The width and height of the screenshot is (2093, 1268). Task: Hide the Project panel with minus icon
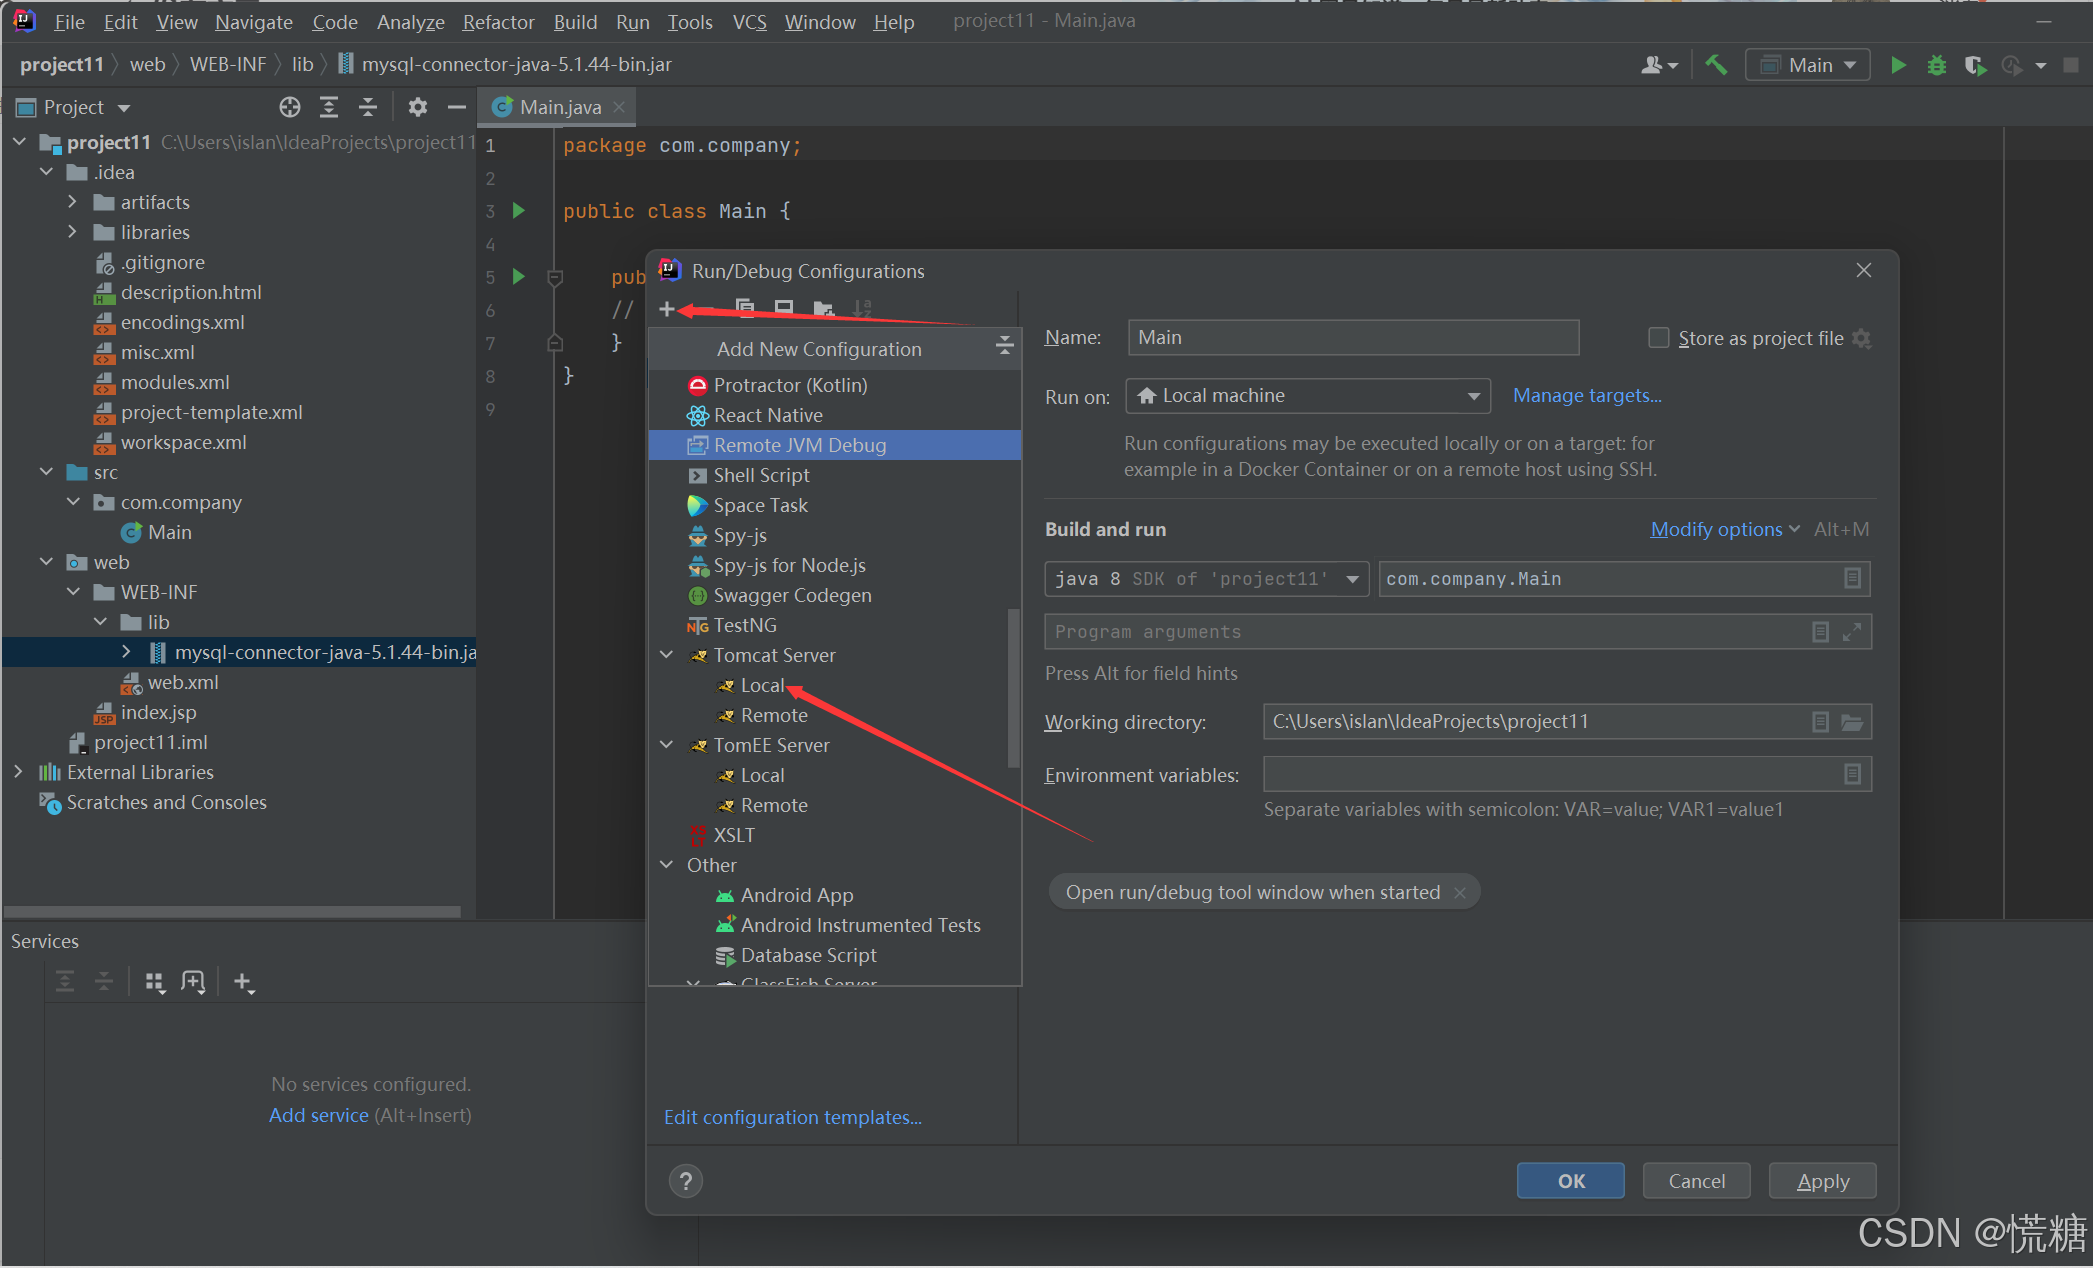[457, 107]
